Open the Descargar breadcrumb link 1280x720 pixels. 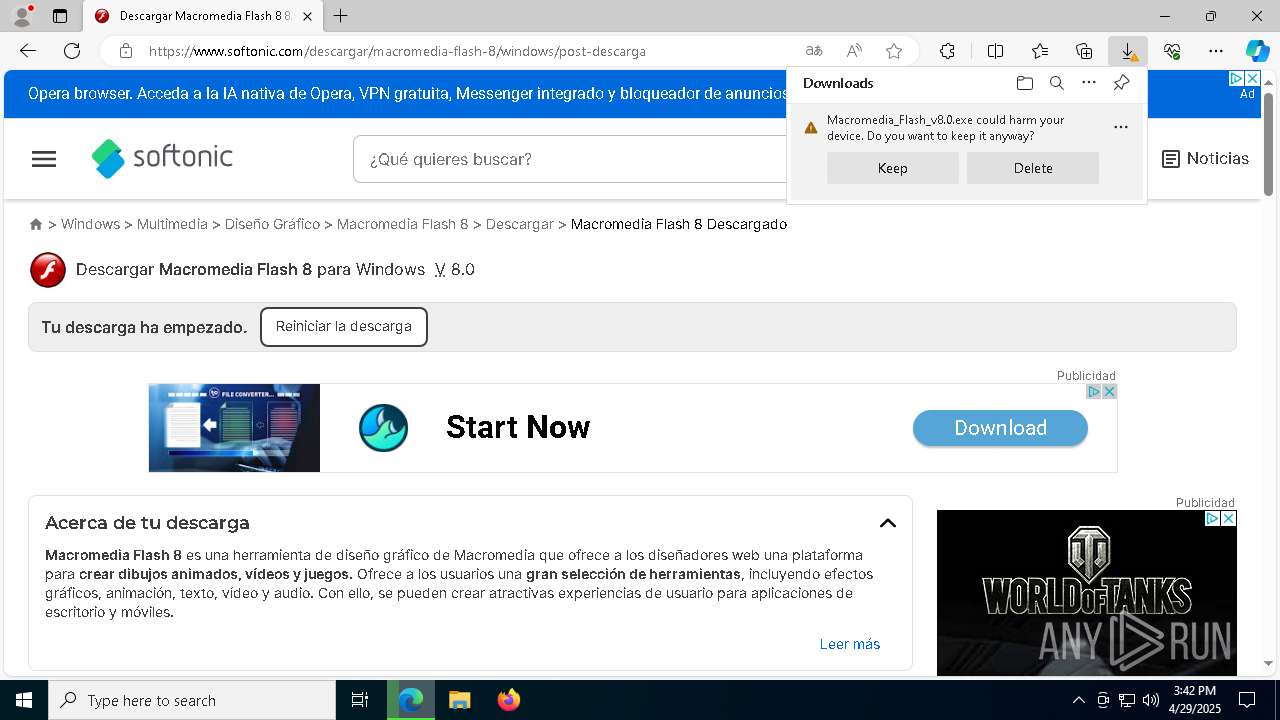point(519,224)
